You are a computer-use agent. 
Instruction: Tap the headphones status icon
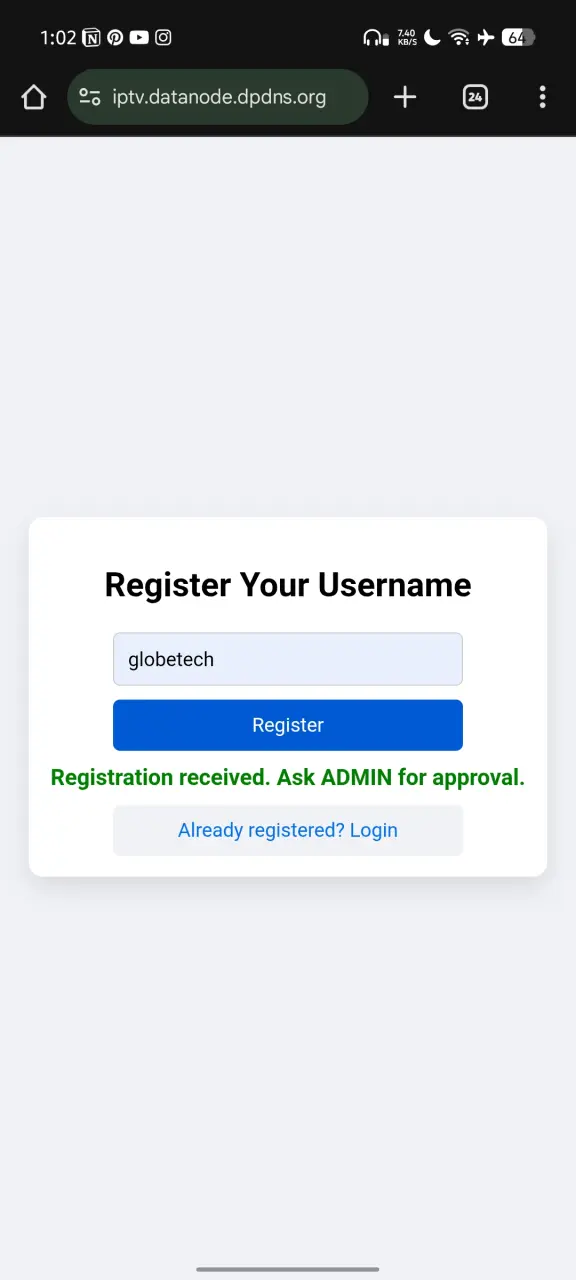[x=375, y=38]
